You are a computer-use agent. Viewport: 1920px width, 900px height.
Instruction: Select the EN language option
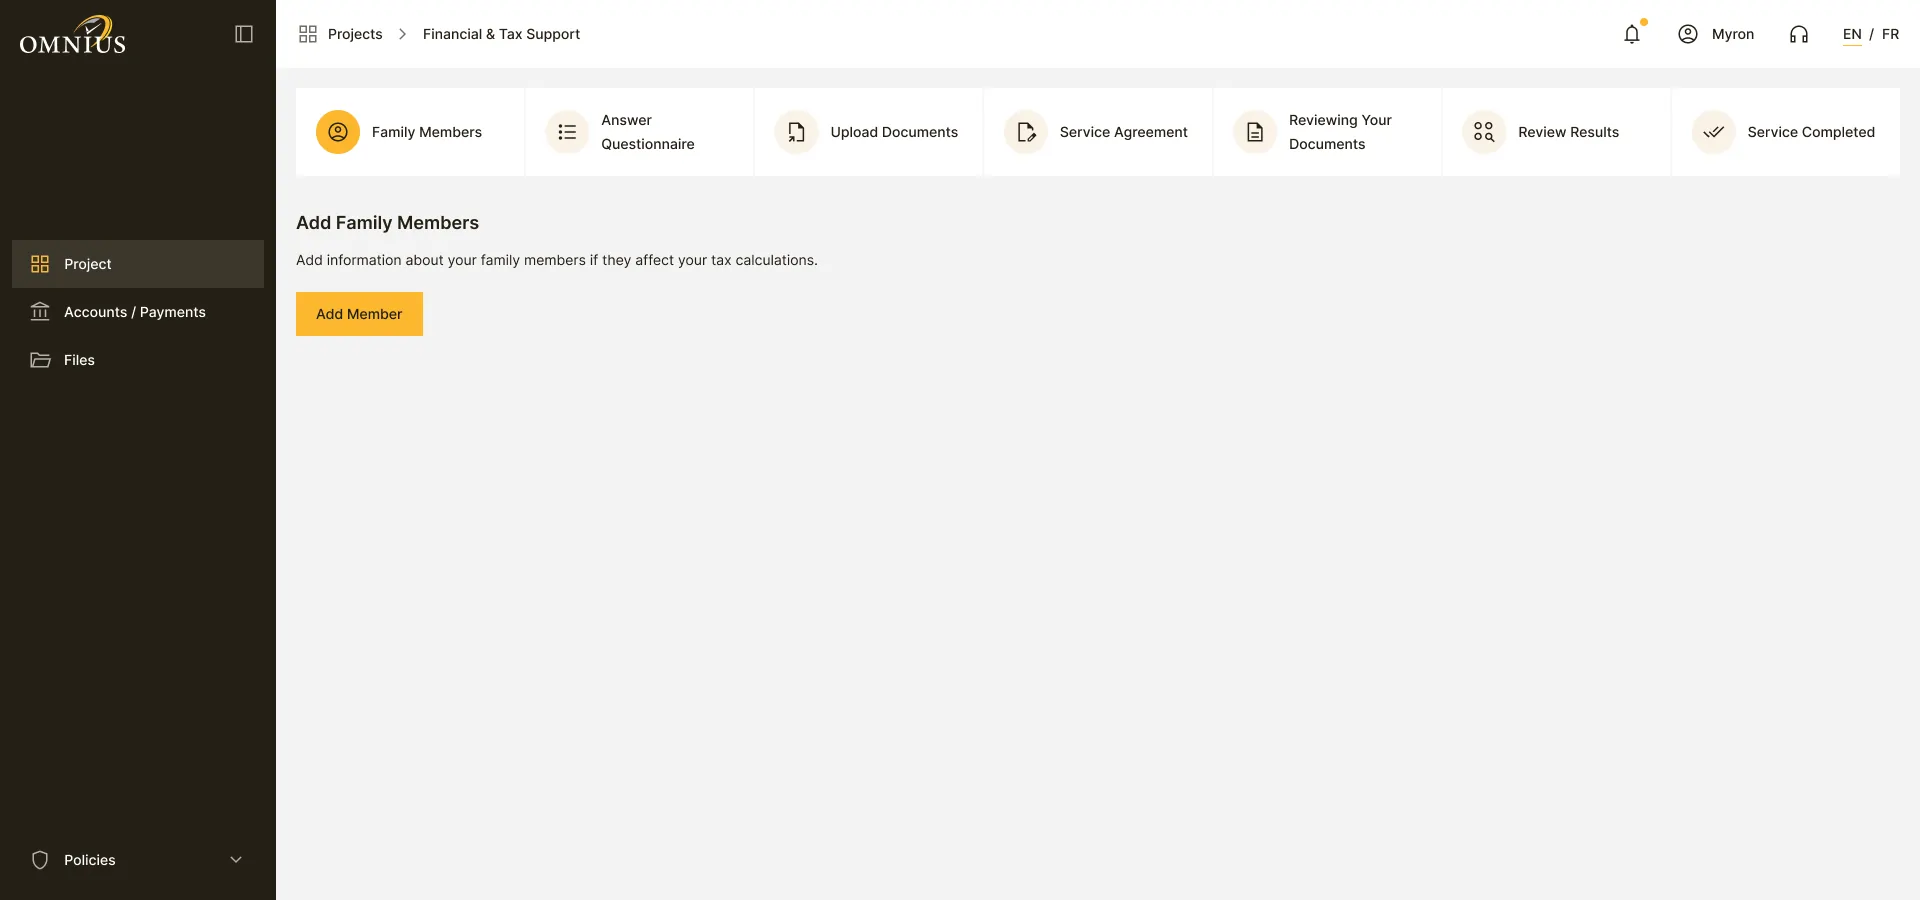pyautogui.click(x=1852, y=34)
